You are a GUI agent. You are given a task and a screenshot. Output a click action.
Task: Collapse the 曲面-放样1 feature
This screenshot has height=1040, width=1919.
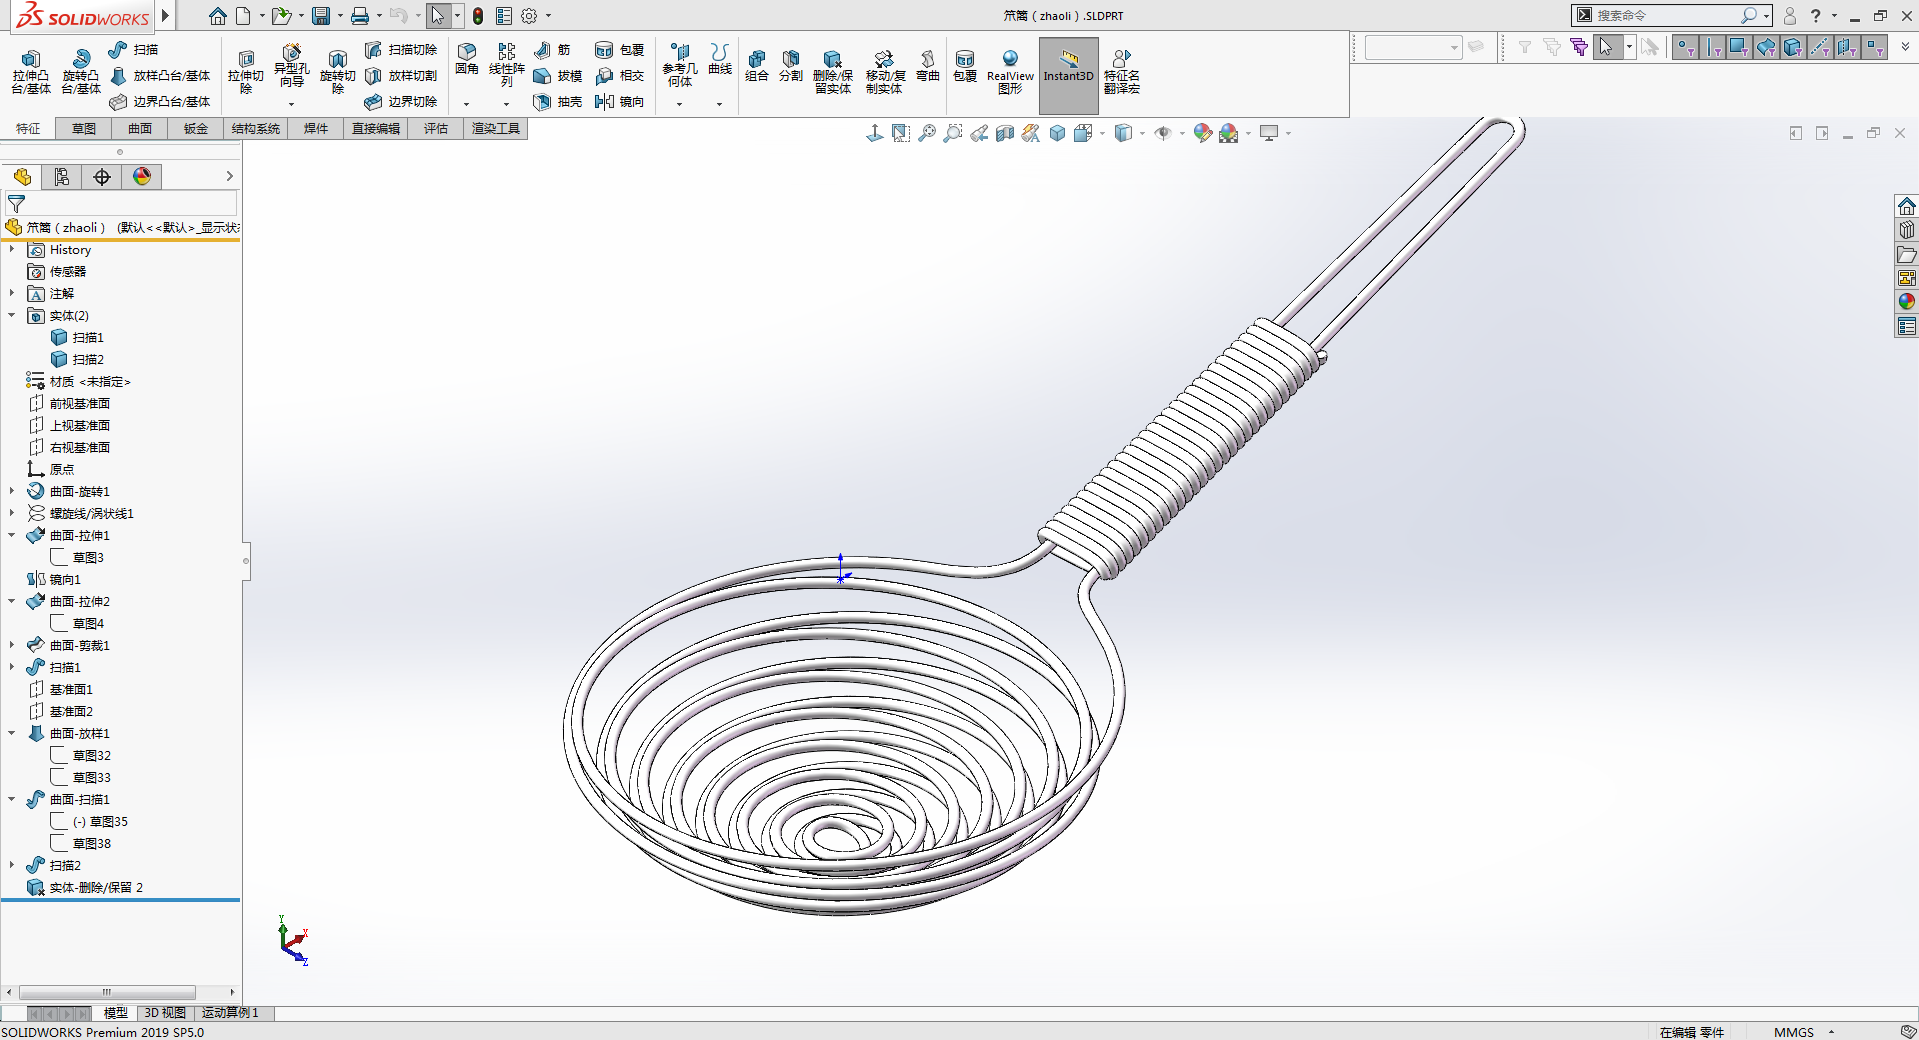tap(12, 733)
